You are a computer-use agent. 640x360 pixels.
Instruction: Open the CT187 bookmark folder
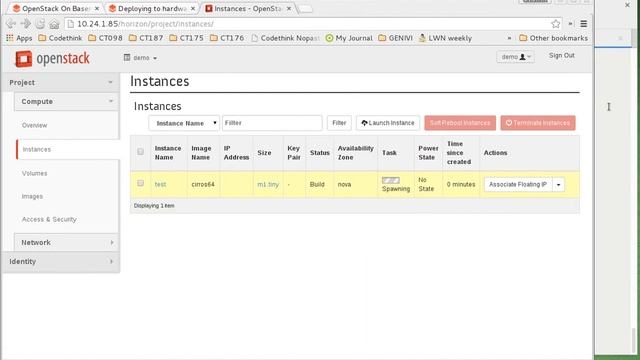[x=146, y=38]
